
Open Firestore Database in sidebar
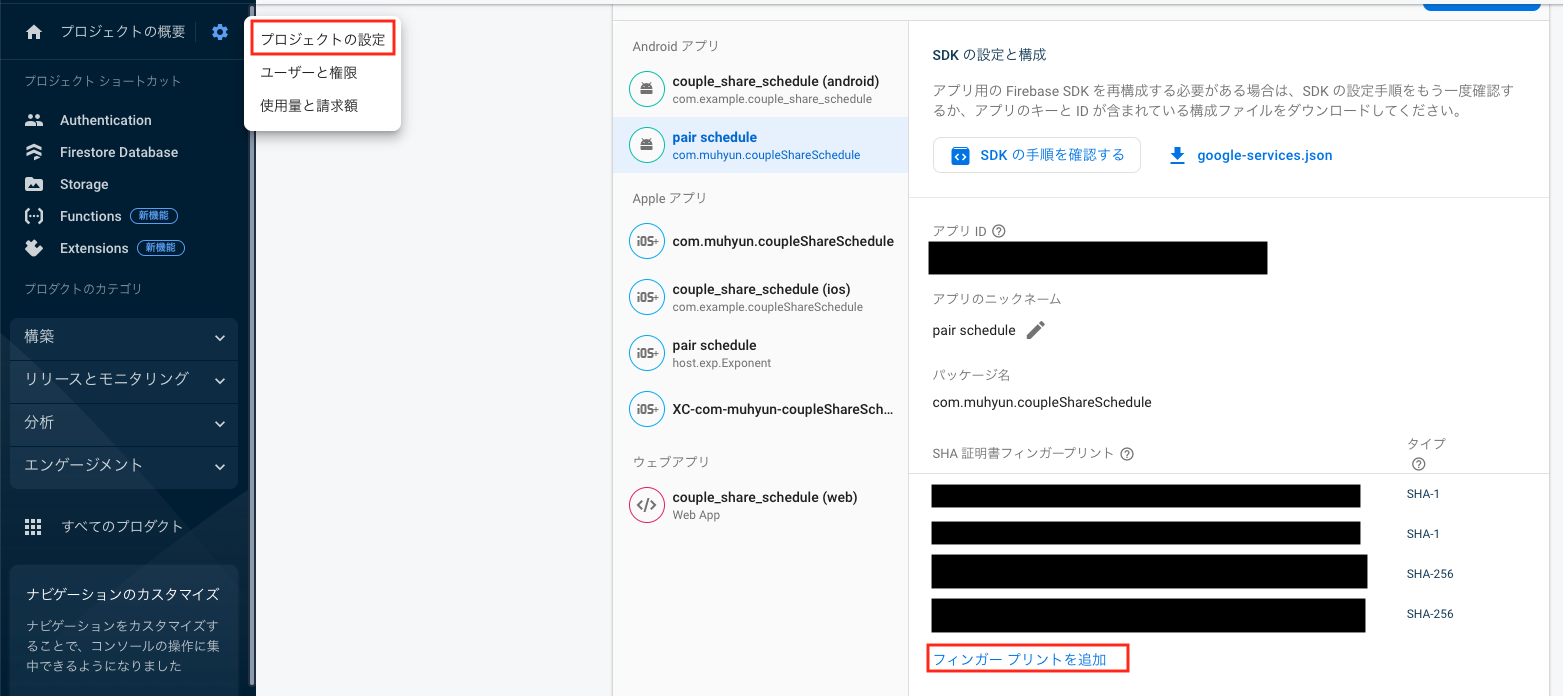click(119, 152)
